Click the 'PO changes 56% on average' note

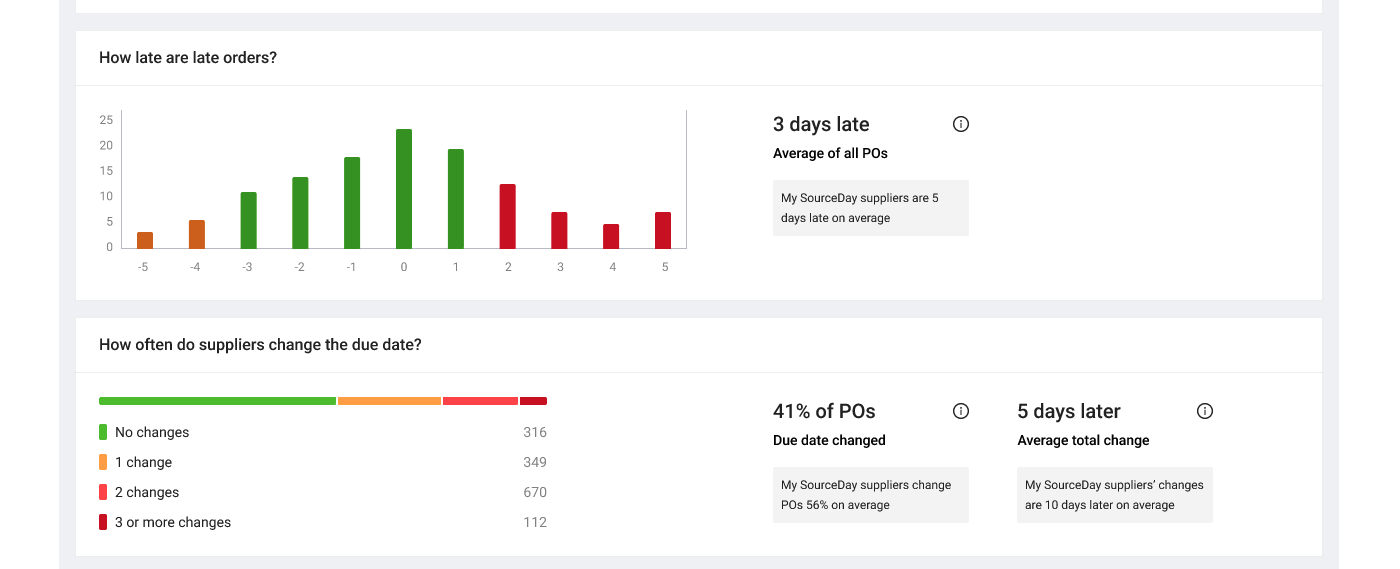click(x=870, y=495)
